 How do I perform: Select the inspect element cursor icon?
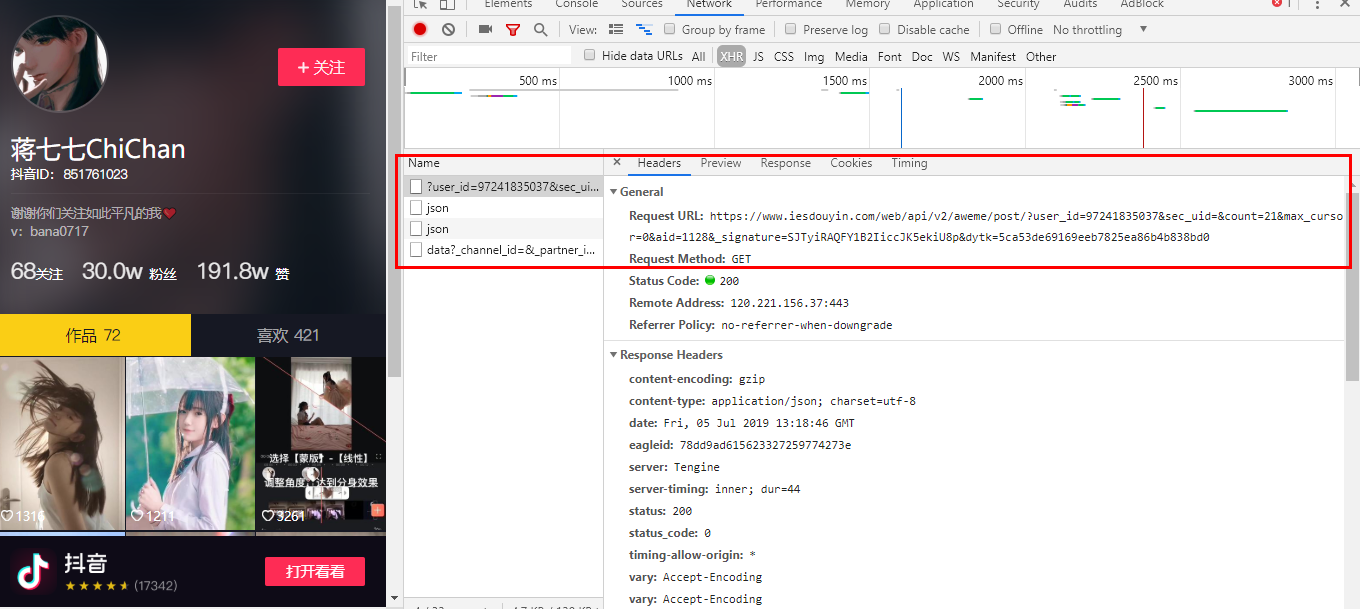coord(420,4)
